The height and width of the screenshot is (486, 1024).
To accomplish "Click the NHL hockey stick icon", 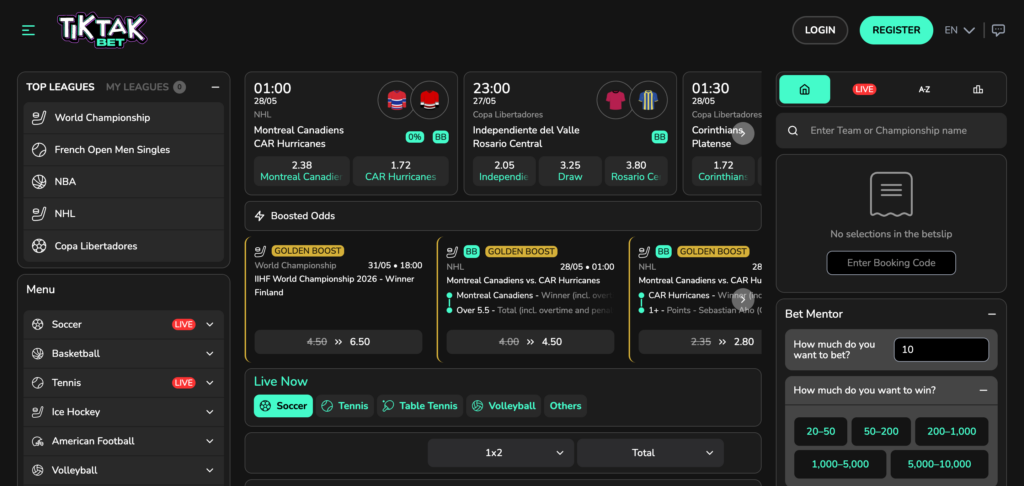I will point(39,214).
